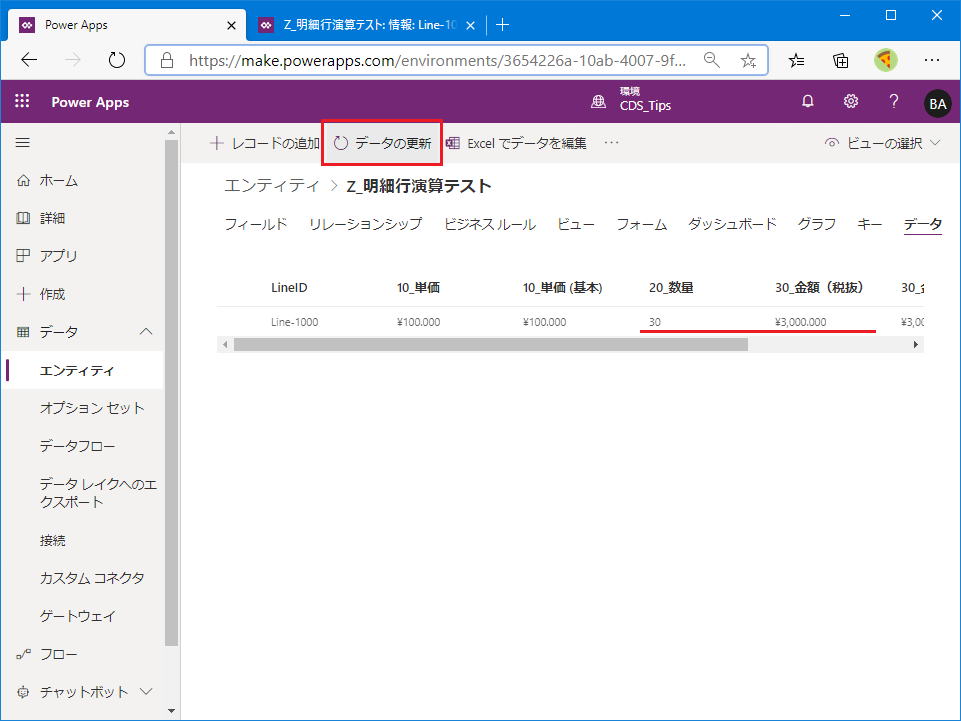Open a new browser tab with plus icon
The height and width of the screenshot is (721, 961).
(x=503, y=25)
